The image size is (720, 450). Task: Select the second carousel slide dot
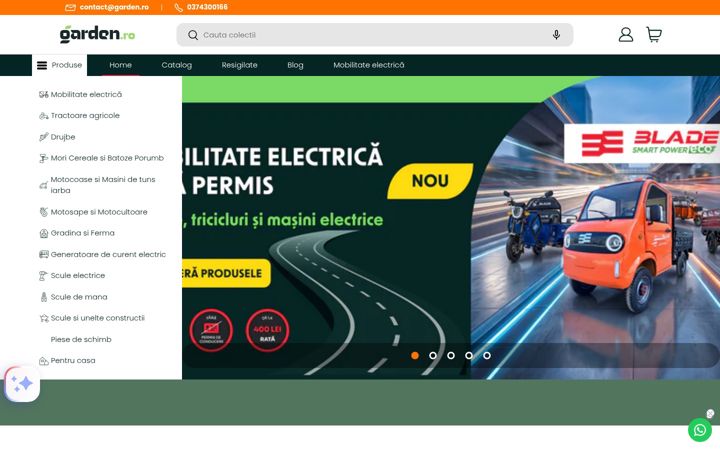pos(433,355)
